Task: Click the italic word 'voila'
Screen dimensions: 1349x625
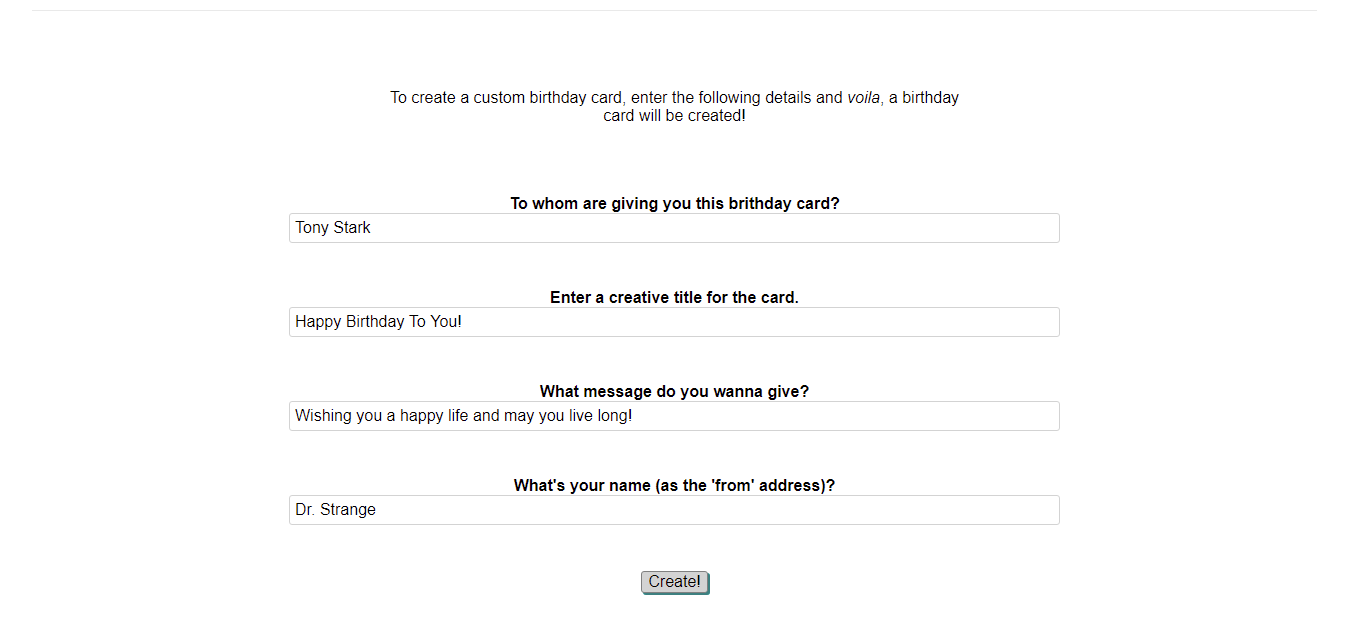Action: pyautogui.click(x=863, y=98)
